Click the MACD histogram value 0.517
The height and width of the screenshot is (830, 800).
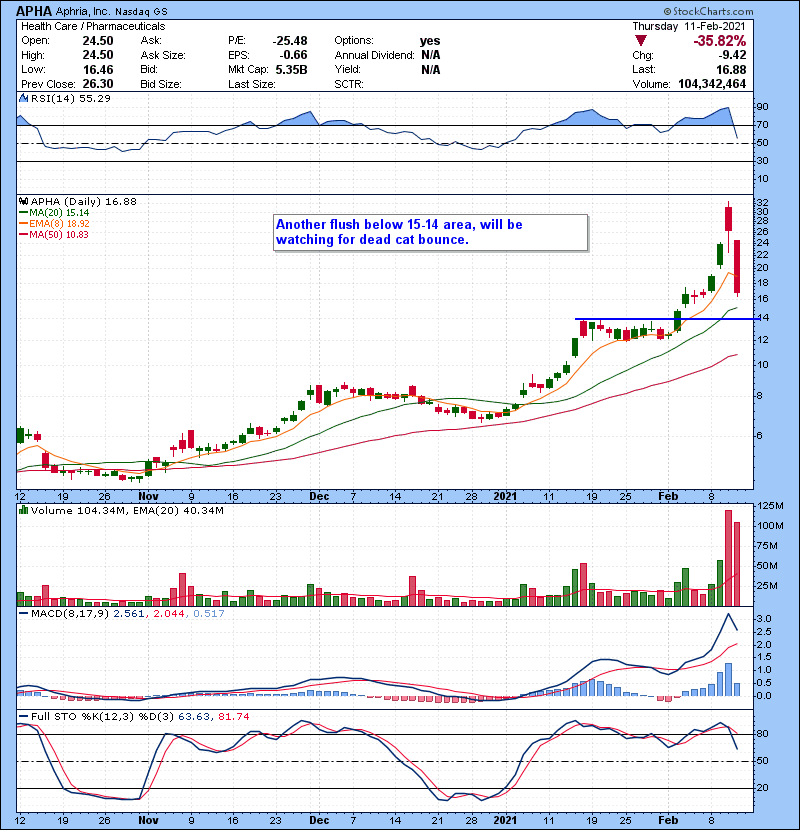coord(209,614)
